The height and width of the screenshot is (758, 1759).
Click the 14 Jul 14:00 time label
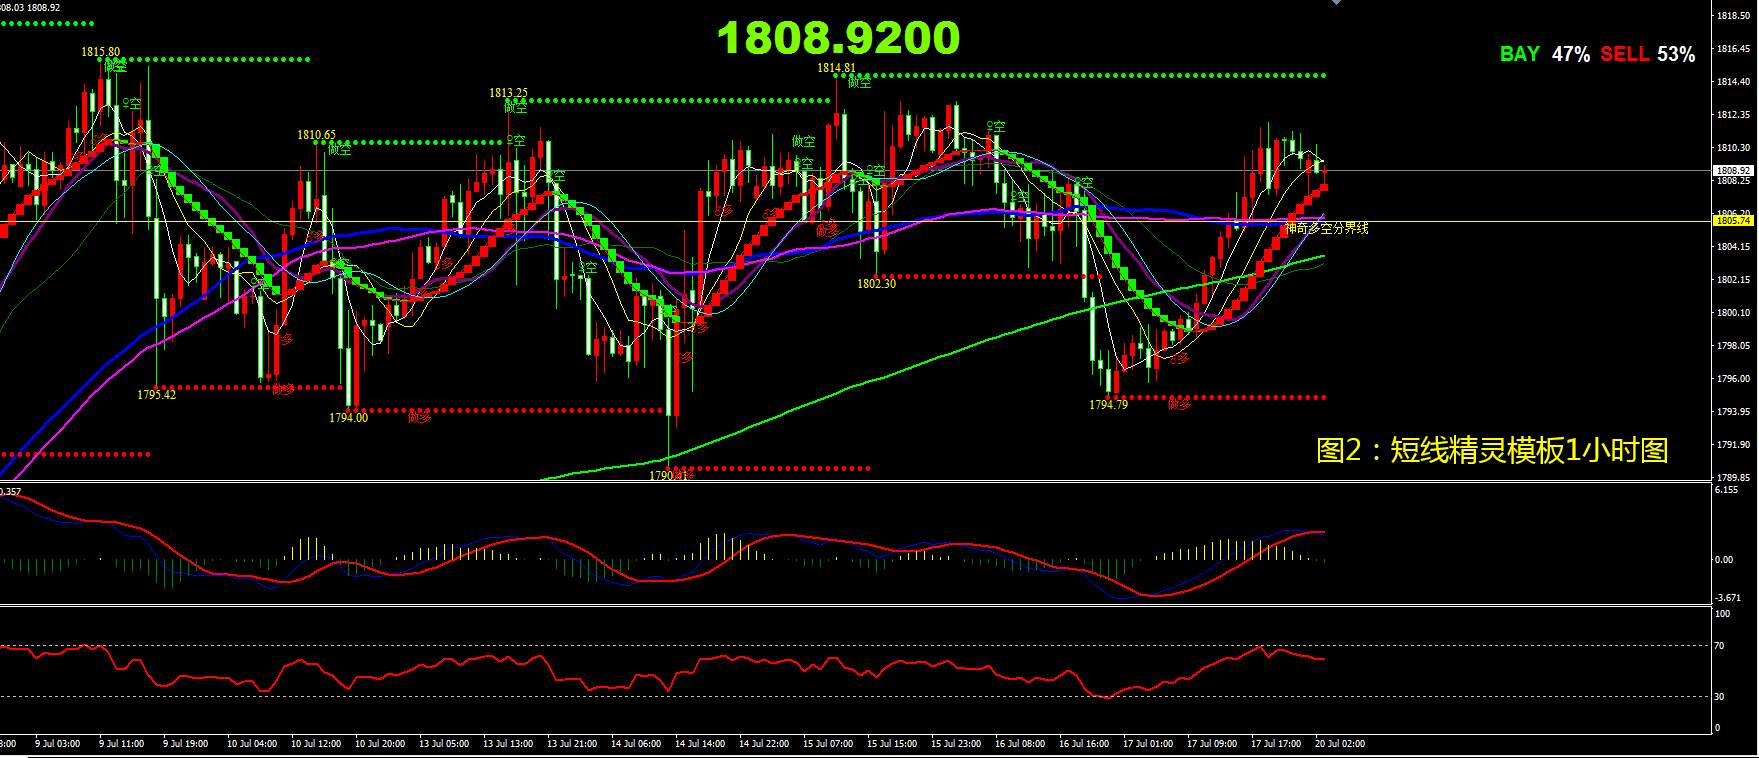700,744
